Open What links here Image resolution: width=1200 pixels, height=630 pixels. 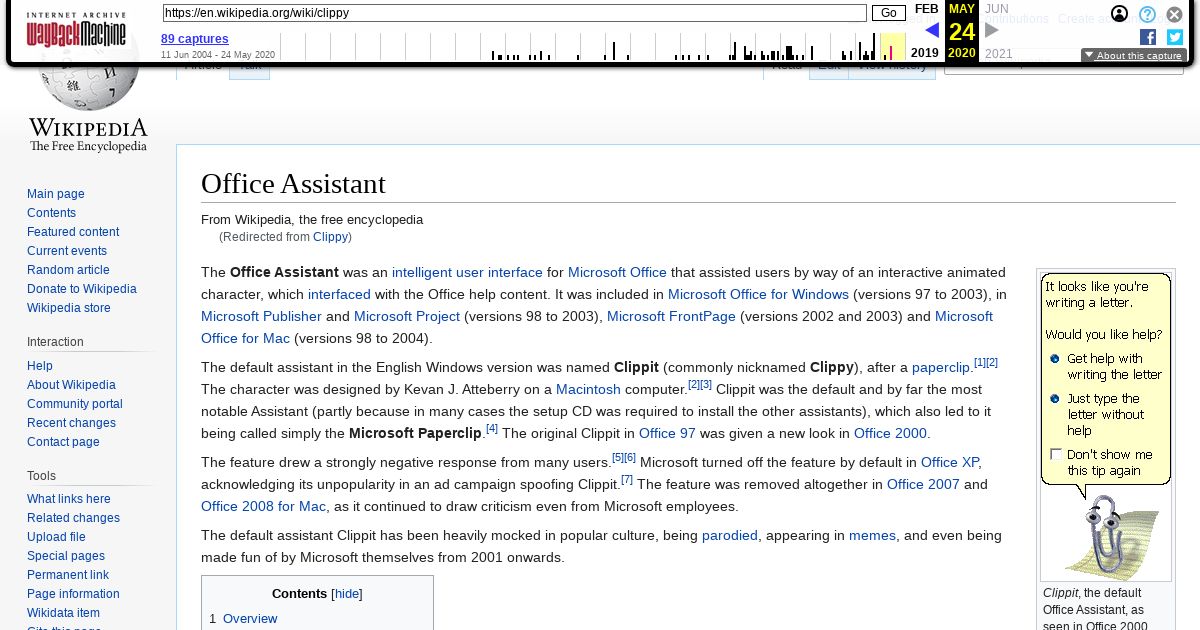coord(69,499)
